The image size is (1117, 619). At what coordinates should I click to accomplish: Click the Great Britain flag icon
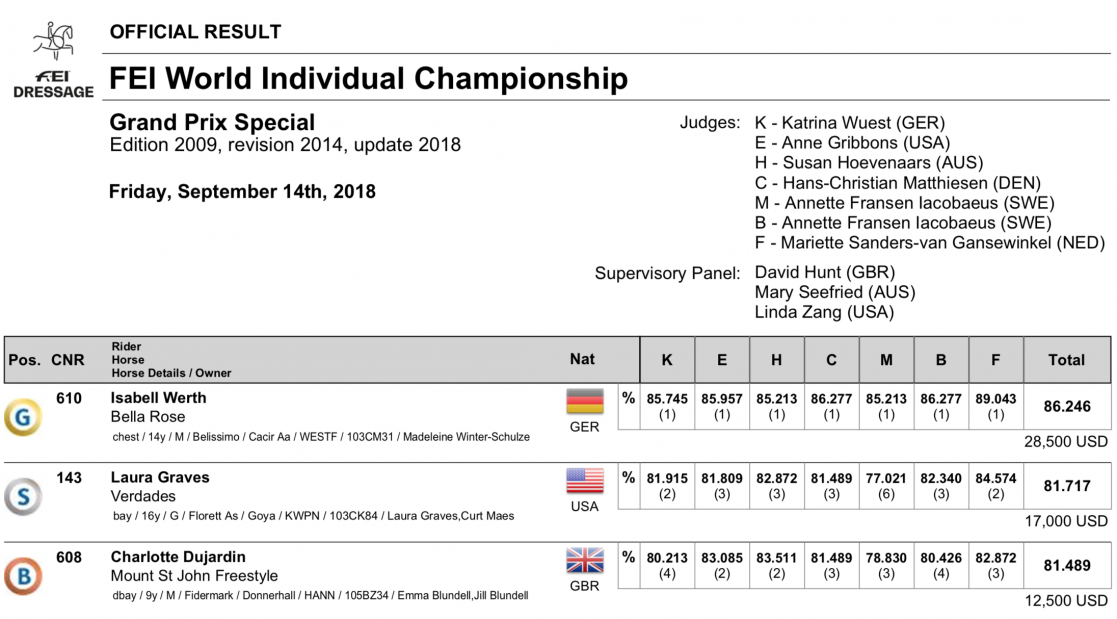click(x=585, y=560)
